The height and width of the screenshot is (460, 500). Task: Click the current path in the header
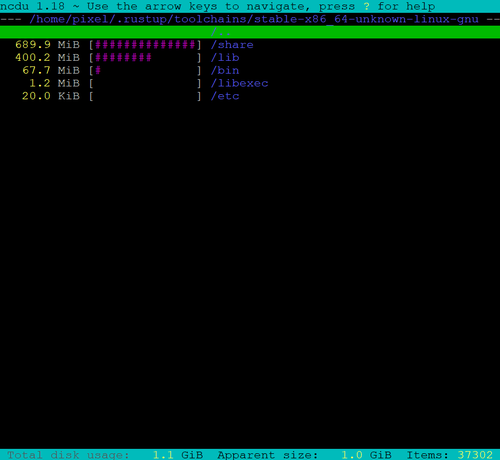pyautogui.click(x=254, y=19)
